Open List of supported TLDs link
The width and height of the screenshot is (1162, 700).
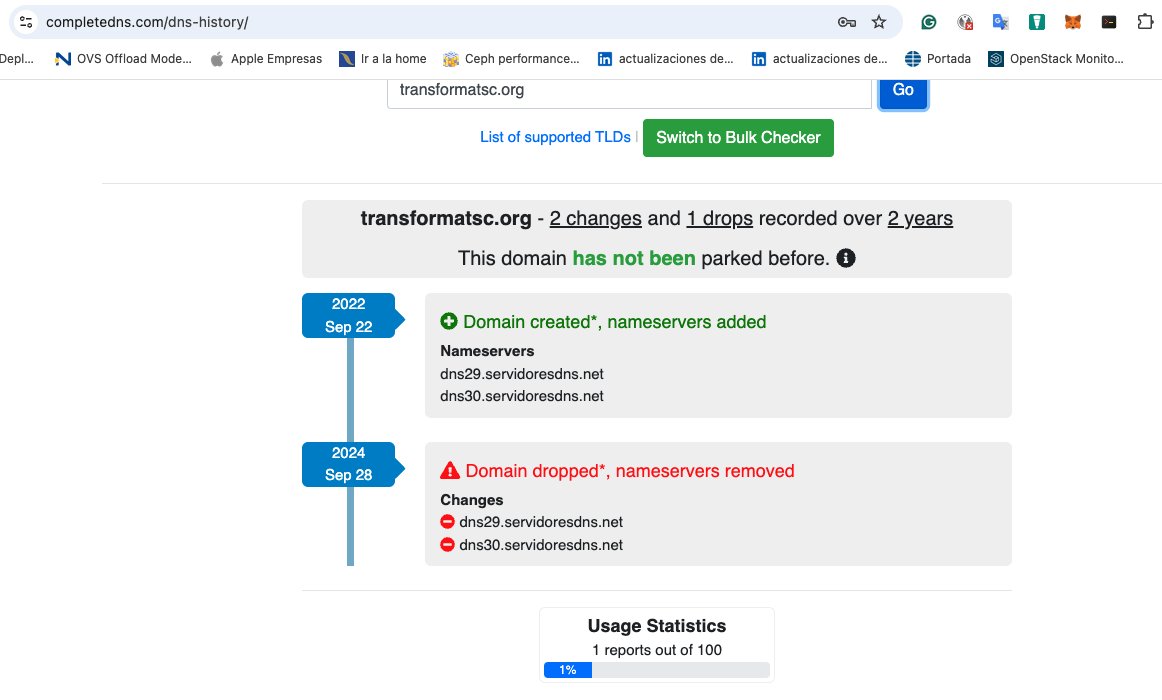pyautogui.click(x=555, y=137)
